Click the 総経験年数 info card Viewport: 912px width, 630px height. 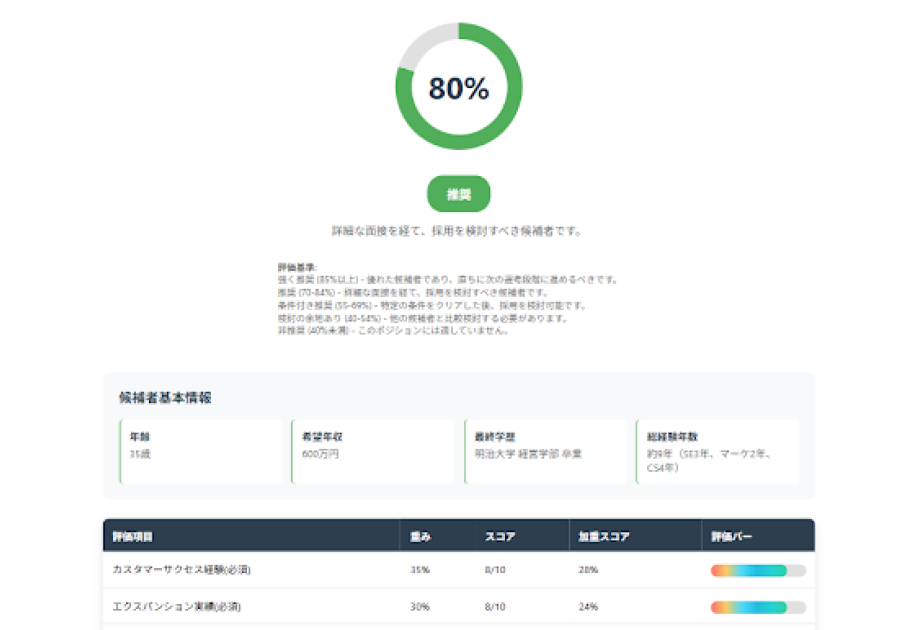pyautogui.click(x=717, y=452)
